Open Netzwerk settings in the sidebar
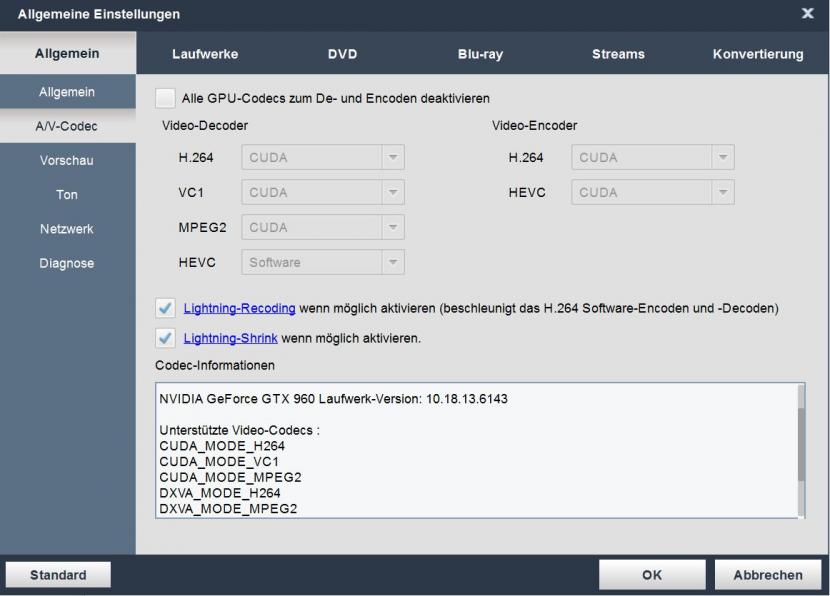830x596 pixels. tap(67, 229)
